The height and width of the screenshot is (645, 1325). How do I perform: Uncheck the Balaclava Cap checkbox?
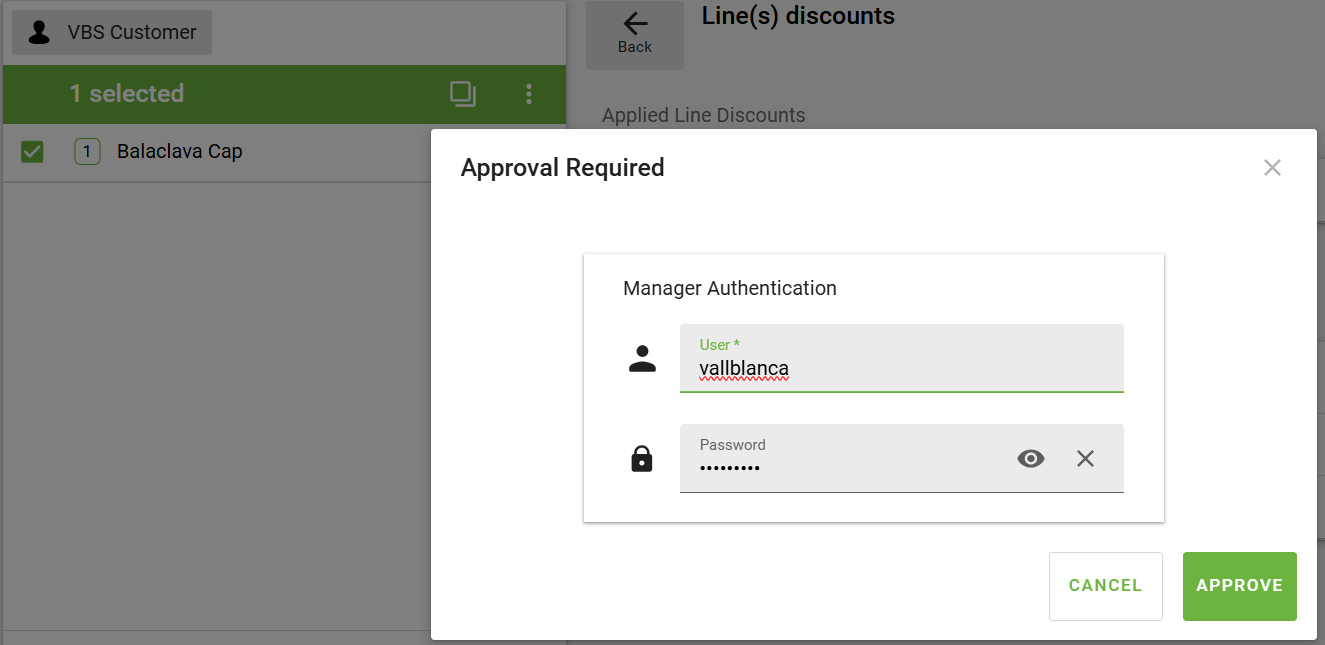coord(32,152)
